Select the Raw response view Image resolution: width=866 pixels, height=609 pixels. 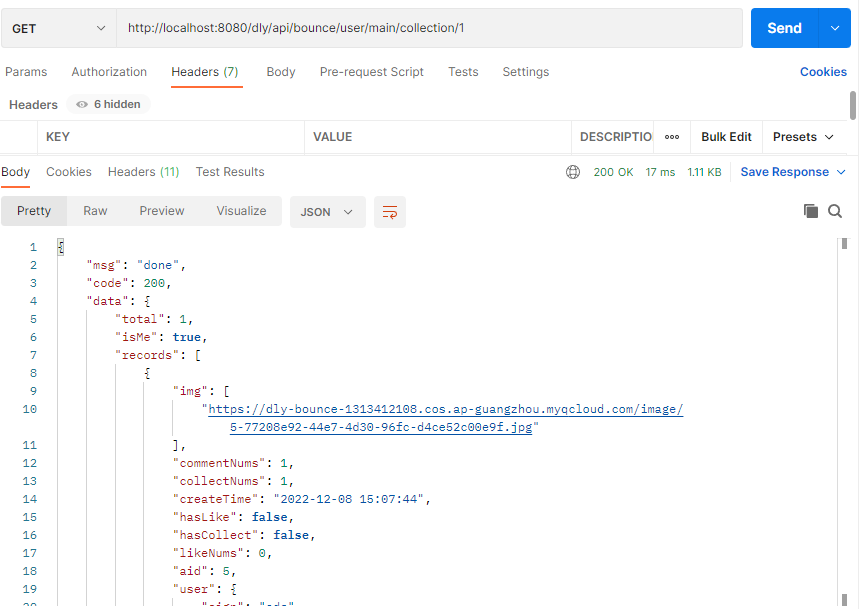[95, 211]
